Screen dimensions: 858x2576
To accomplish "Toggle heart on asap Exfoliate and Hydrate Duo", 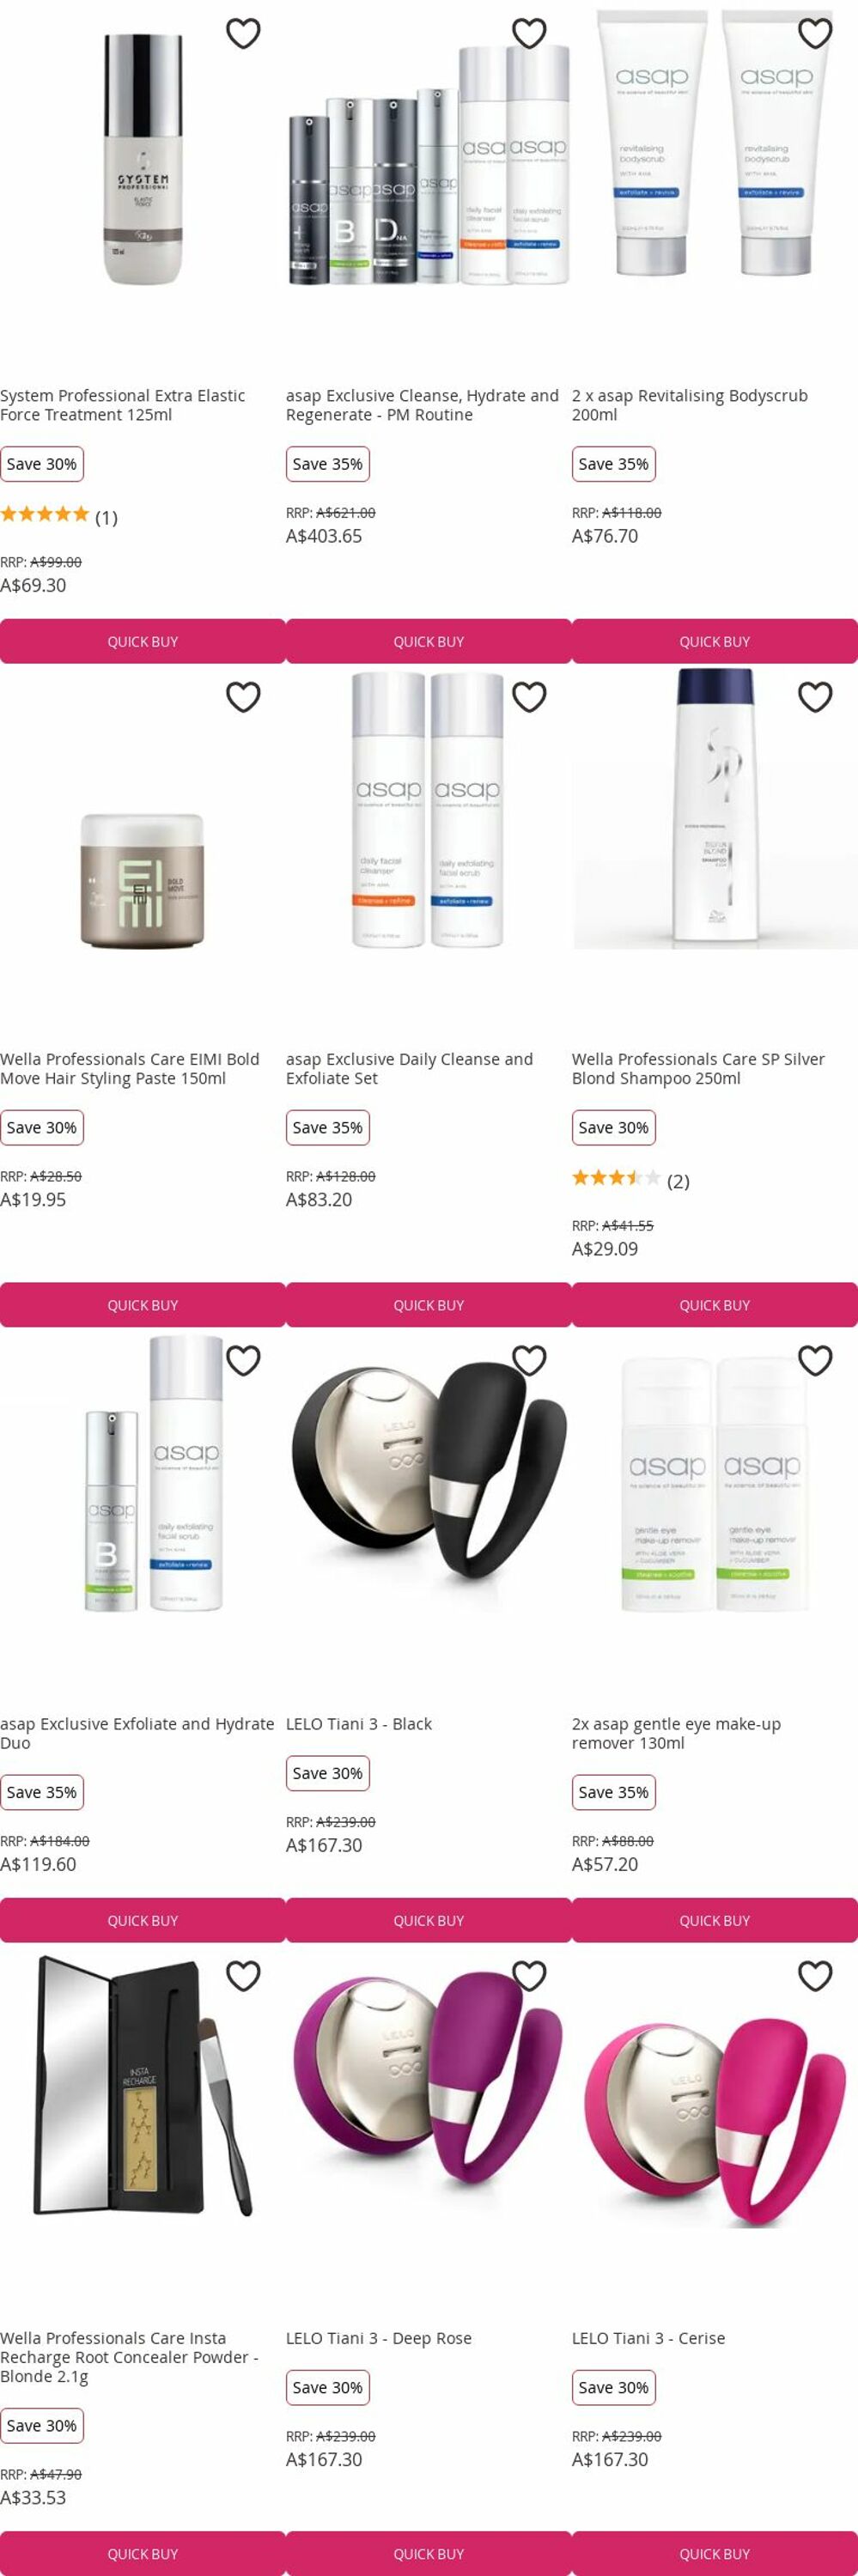I will point(243,1360).
